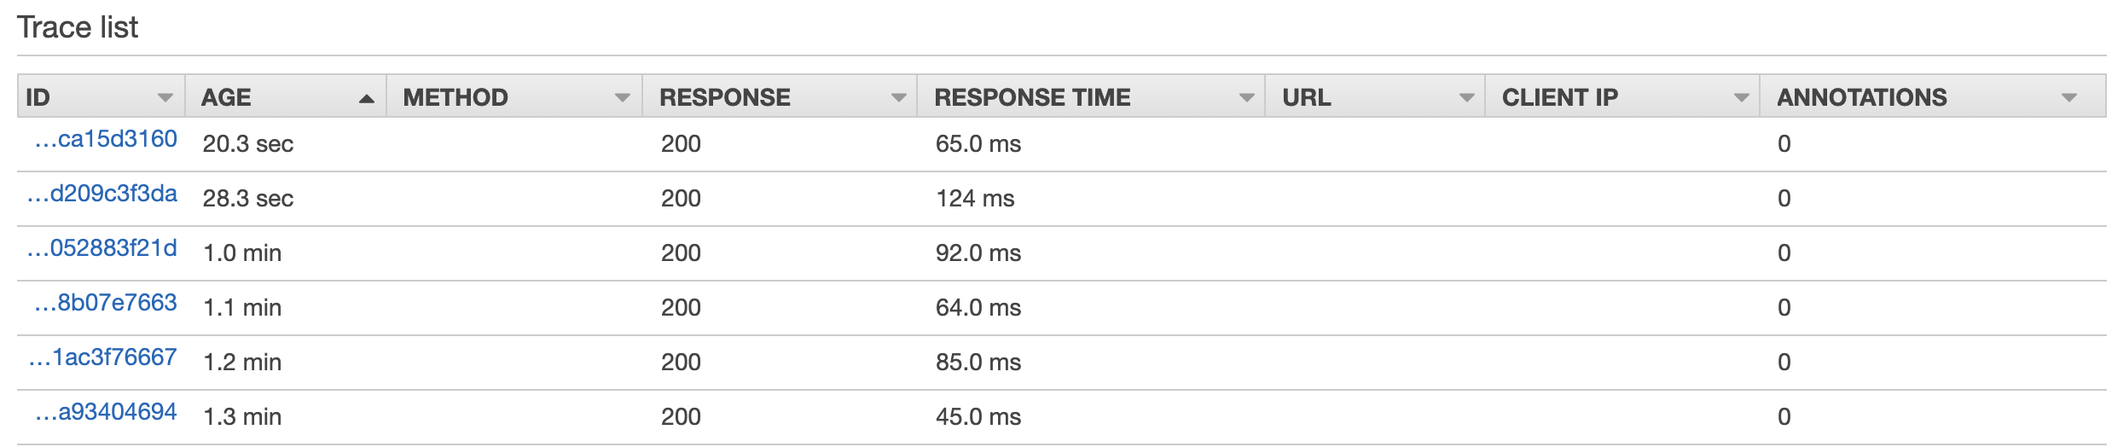Sort by the ANNOTATIONS header label
Screen dimensions: 2112x447
pos(1861,97)
